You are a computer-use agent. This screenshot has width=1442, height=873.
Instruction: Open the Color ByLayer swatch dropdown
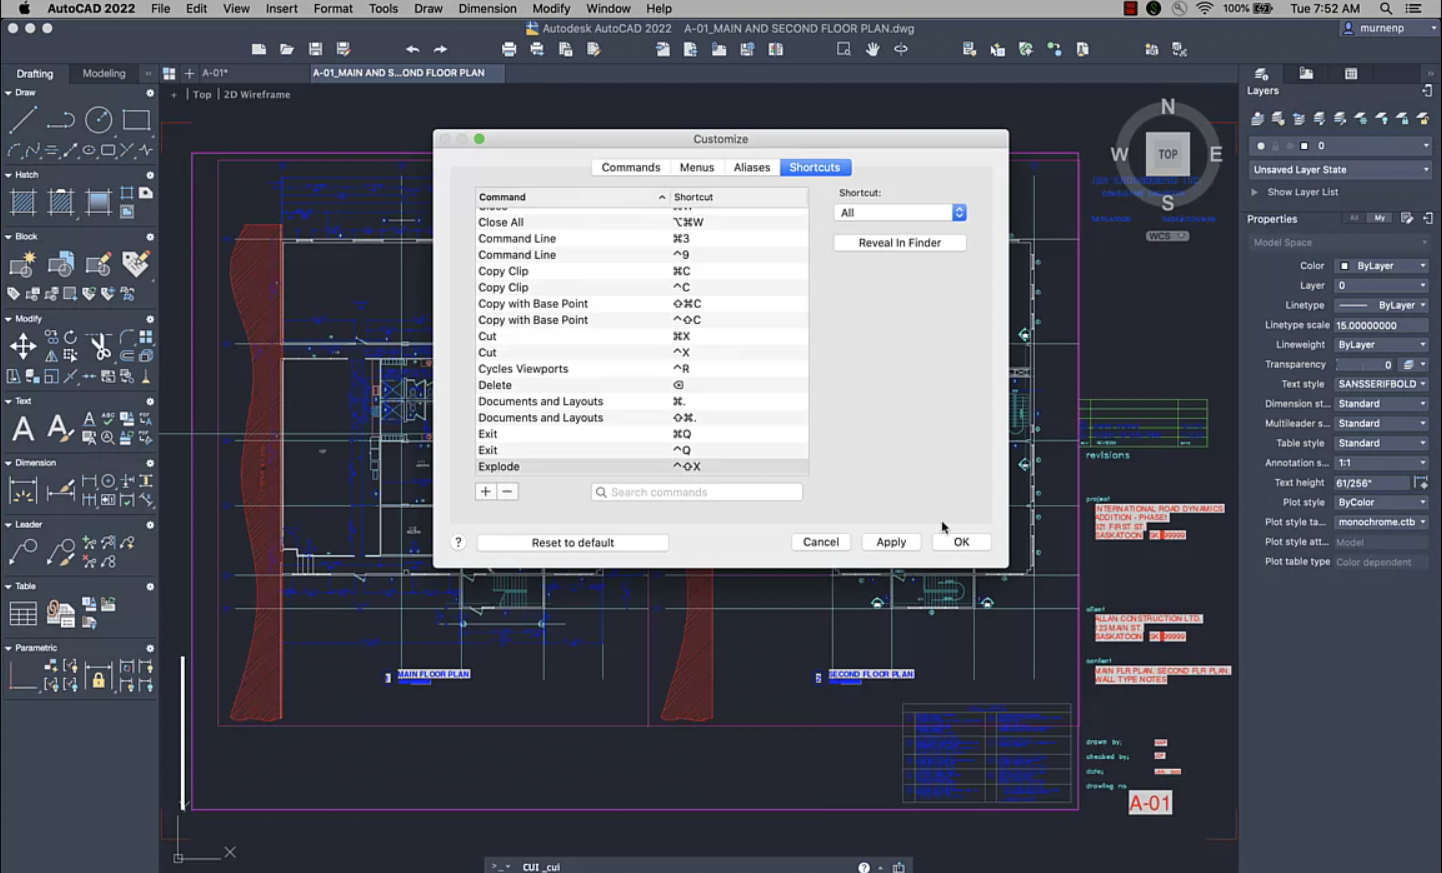(1382, 266)
